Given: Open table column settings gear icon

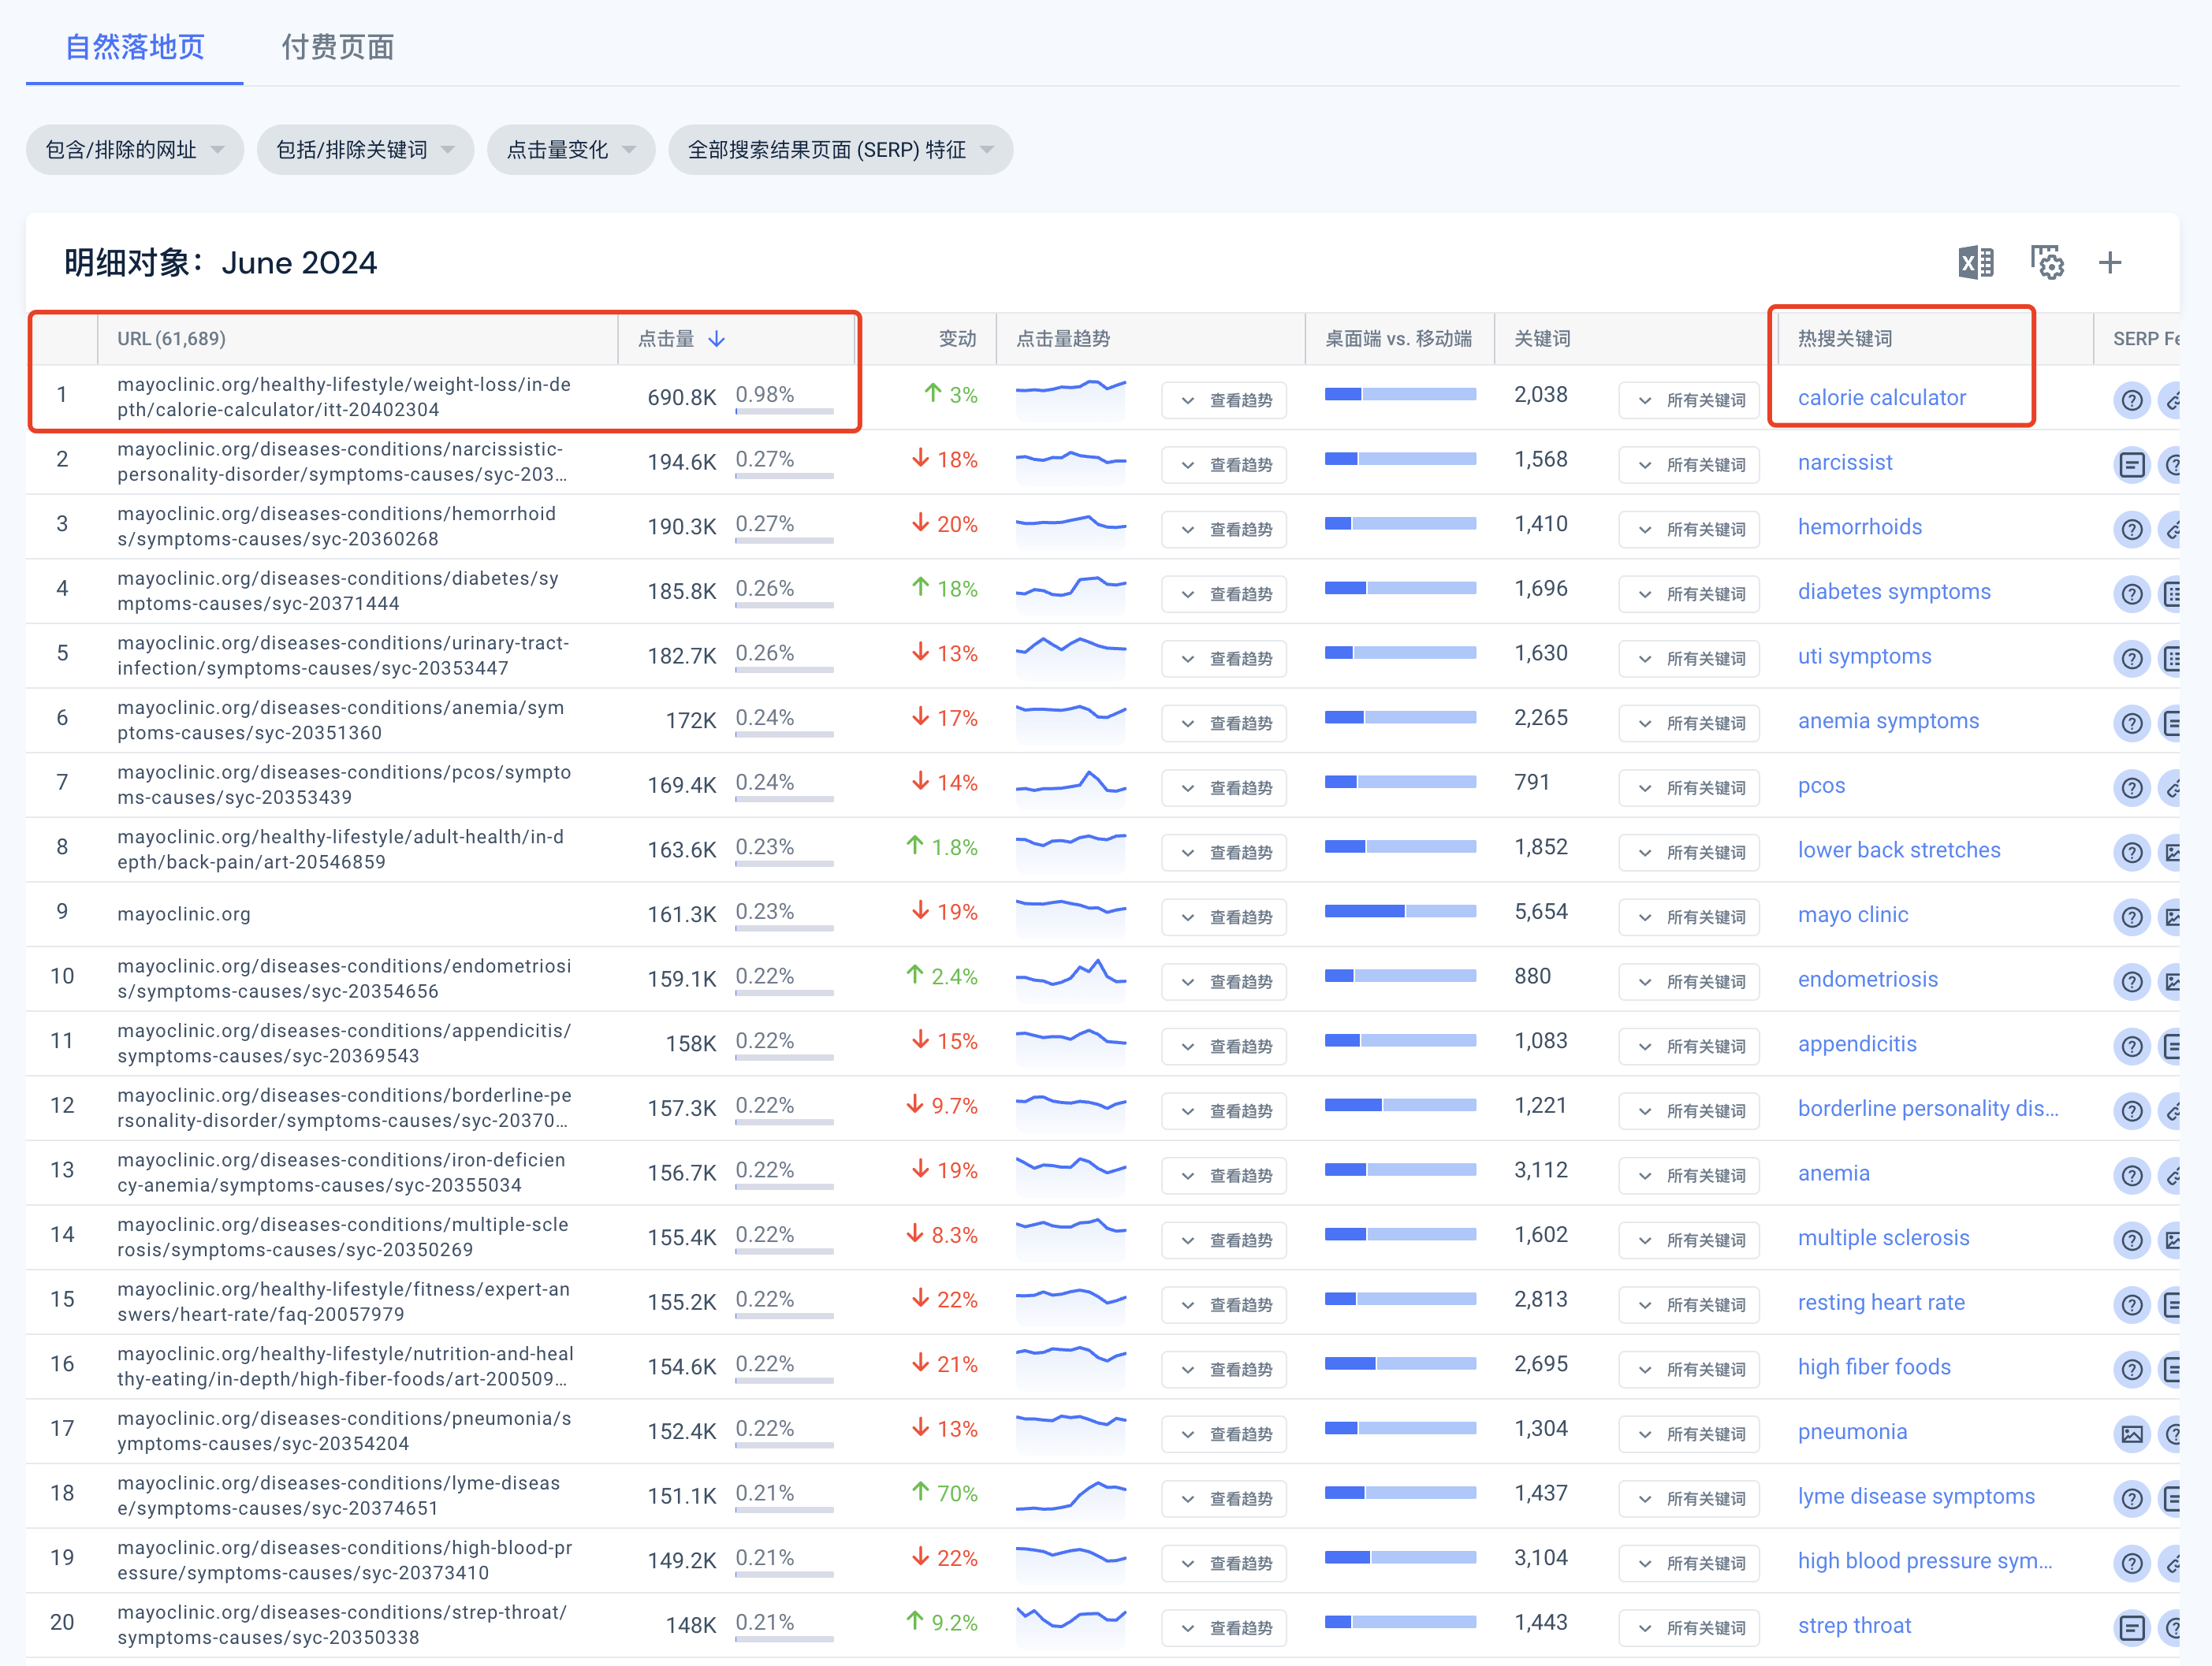Looking at the screenshot, I should click(2047, 263).
